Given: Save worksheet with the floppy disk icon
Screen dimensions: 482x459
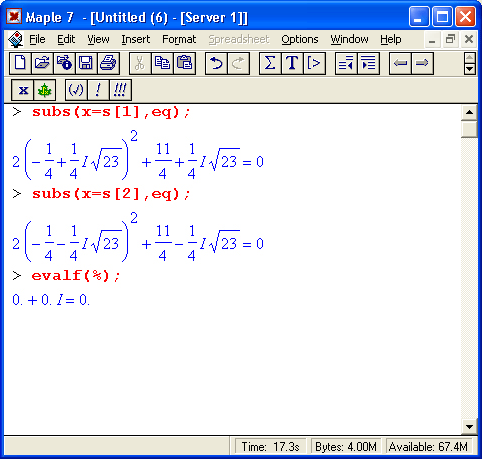Looking at the screenshot, I should click(x=86, y=63).
